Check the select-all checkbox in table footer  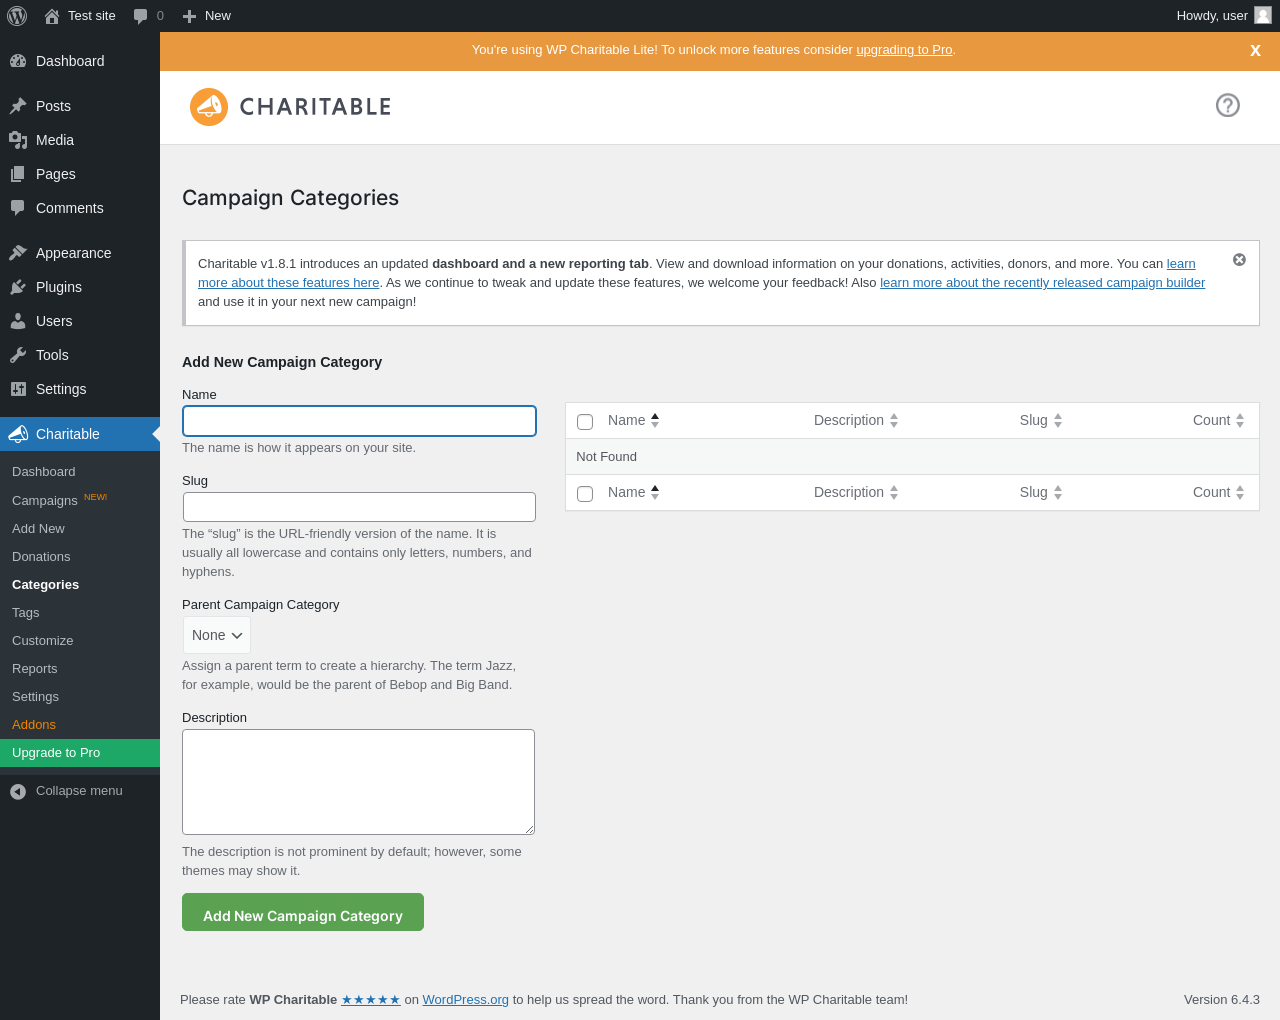pyautogui.click(x=585, y=494)
